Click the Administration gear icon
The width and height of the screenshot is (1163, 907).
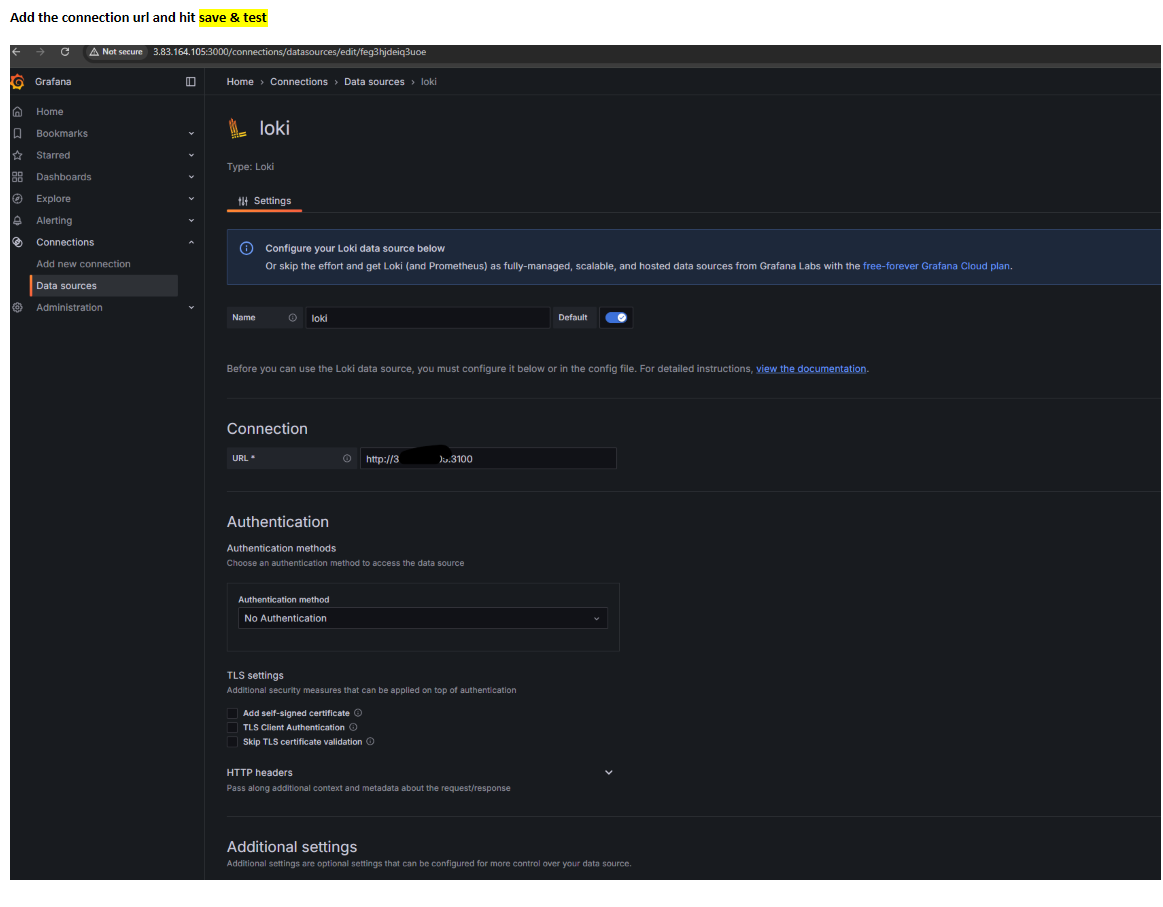18,308
